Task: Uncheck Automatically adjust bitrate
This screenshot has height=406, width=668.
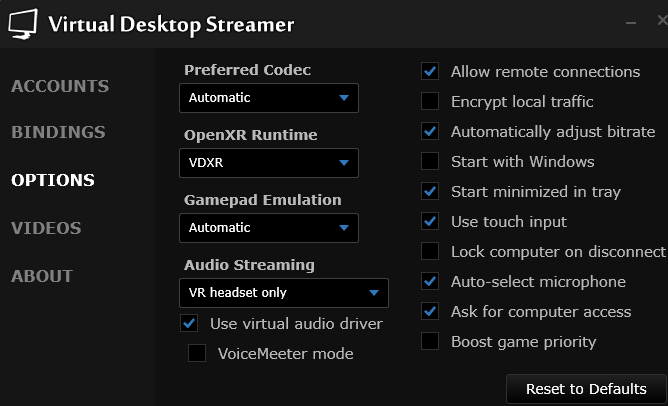Action: [x=430, y=131]
